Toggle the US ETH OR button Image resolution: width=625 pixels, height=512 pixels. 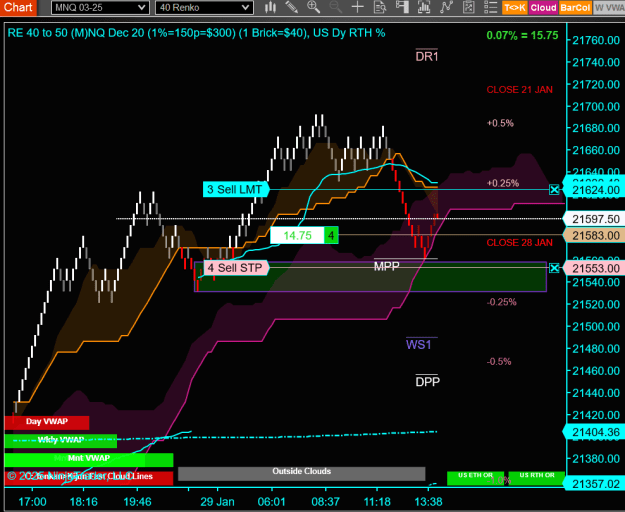(475, 477)
